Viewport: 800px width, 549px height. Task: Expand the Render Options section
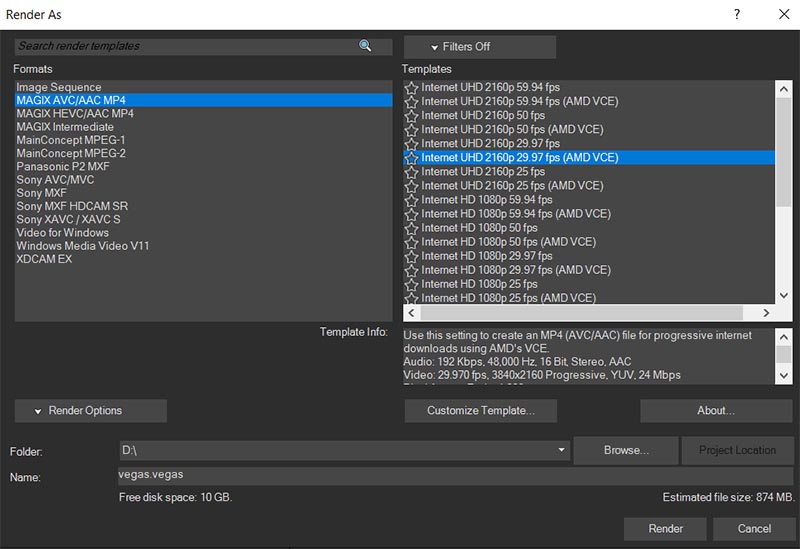[x=91, y=411]
